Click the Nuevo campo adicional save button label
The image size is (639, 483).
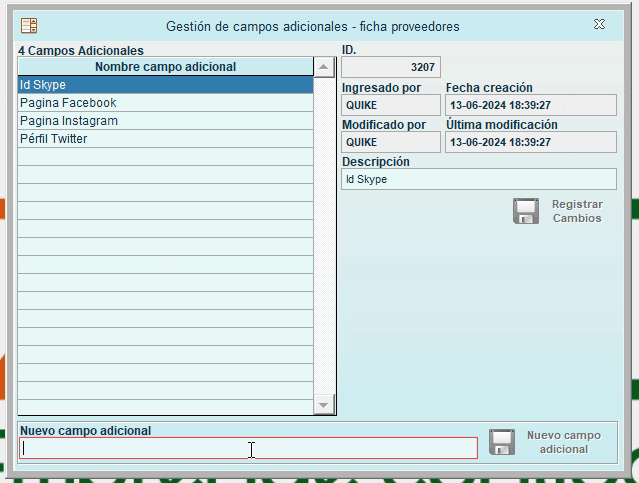[564, 442]
